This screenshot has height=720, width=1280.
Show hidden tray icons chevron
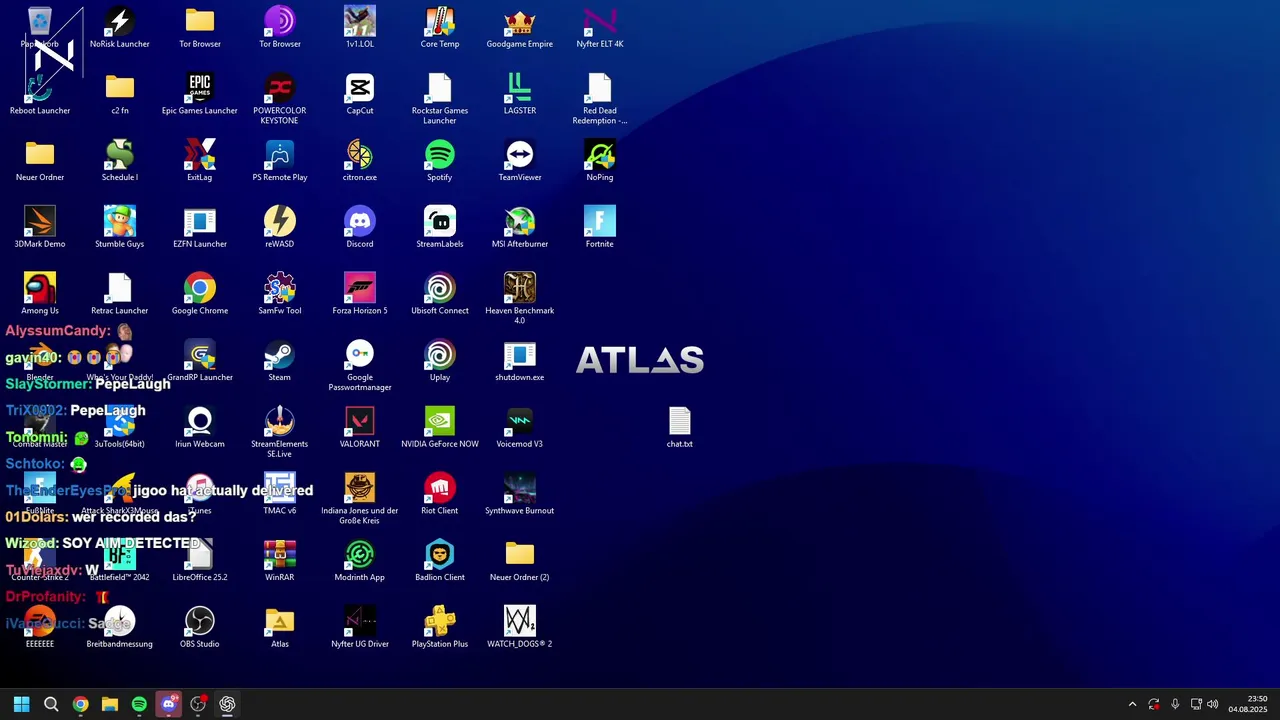tap(1132, 704)
